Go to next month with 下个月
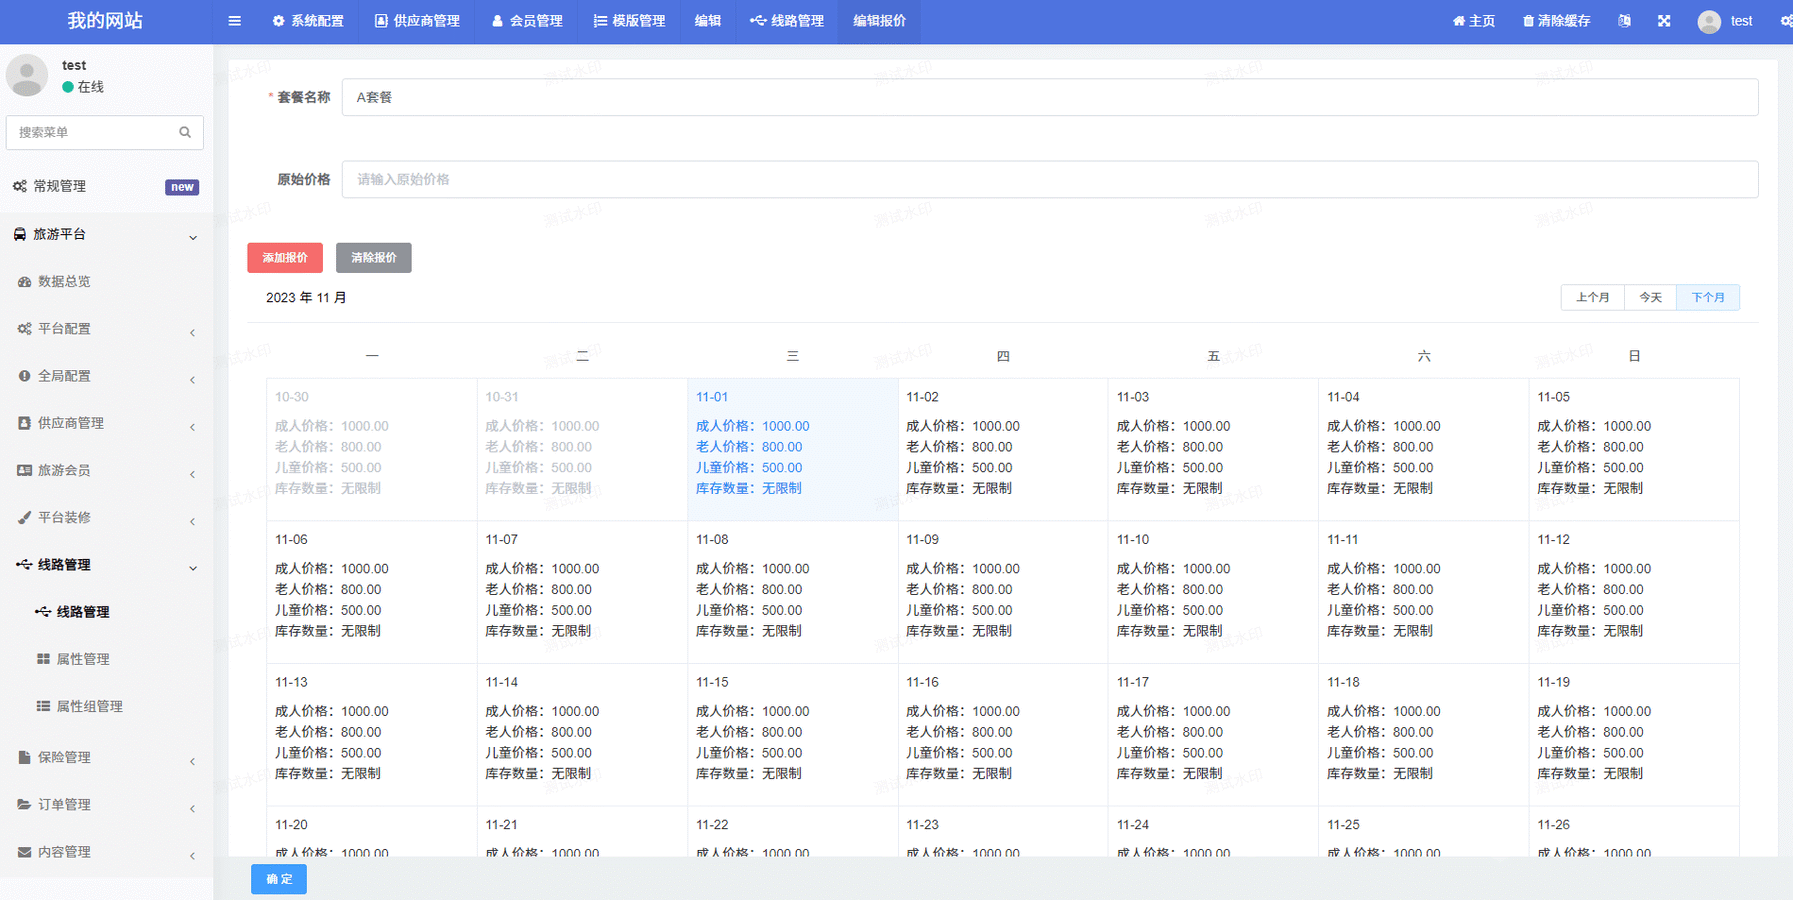The height and width of the screenshot is (900, 1793). 1707,298
